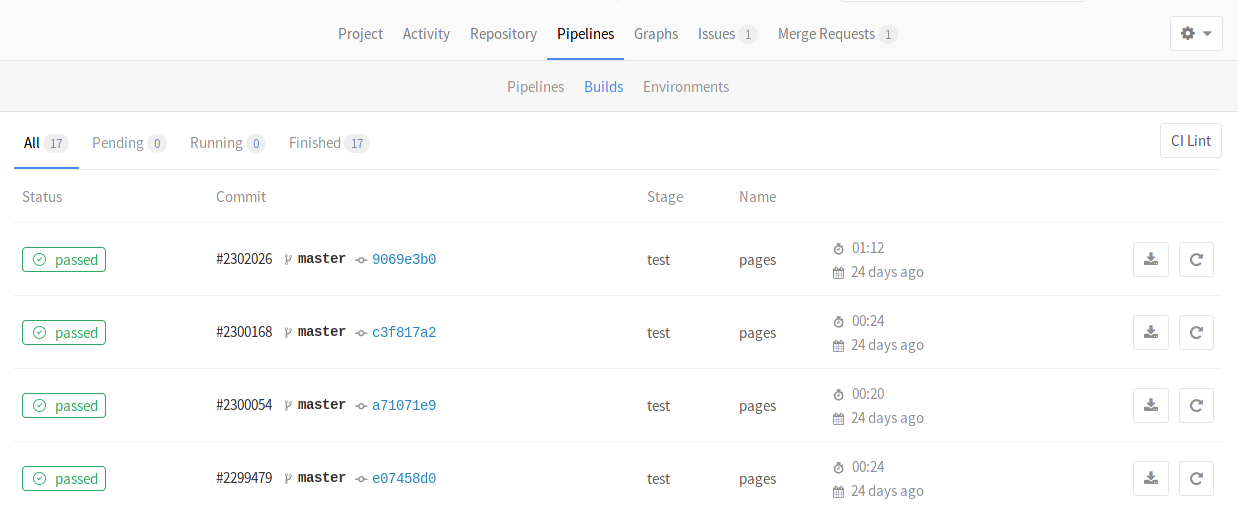Open build number #2300054
The image size is (1238, 514).
[244, 406]
